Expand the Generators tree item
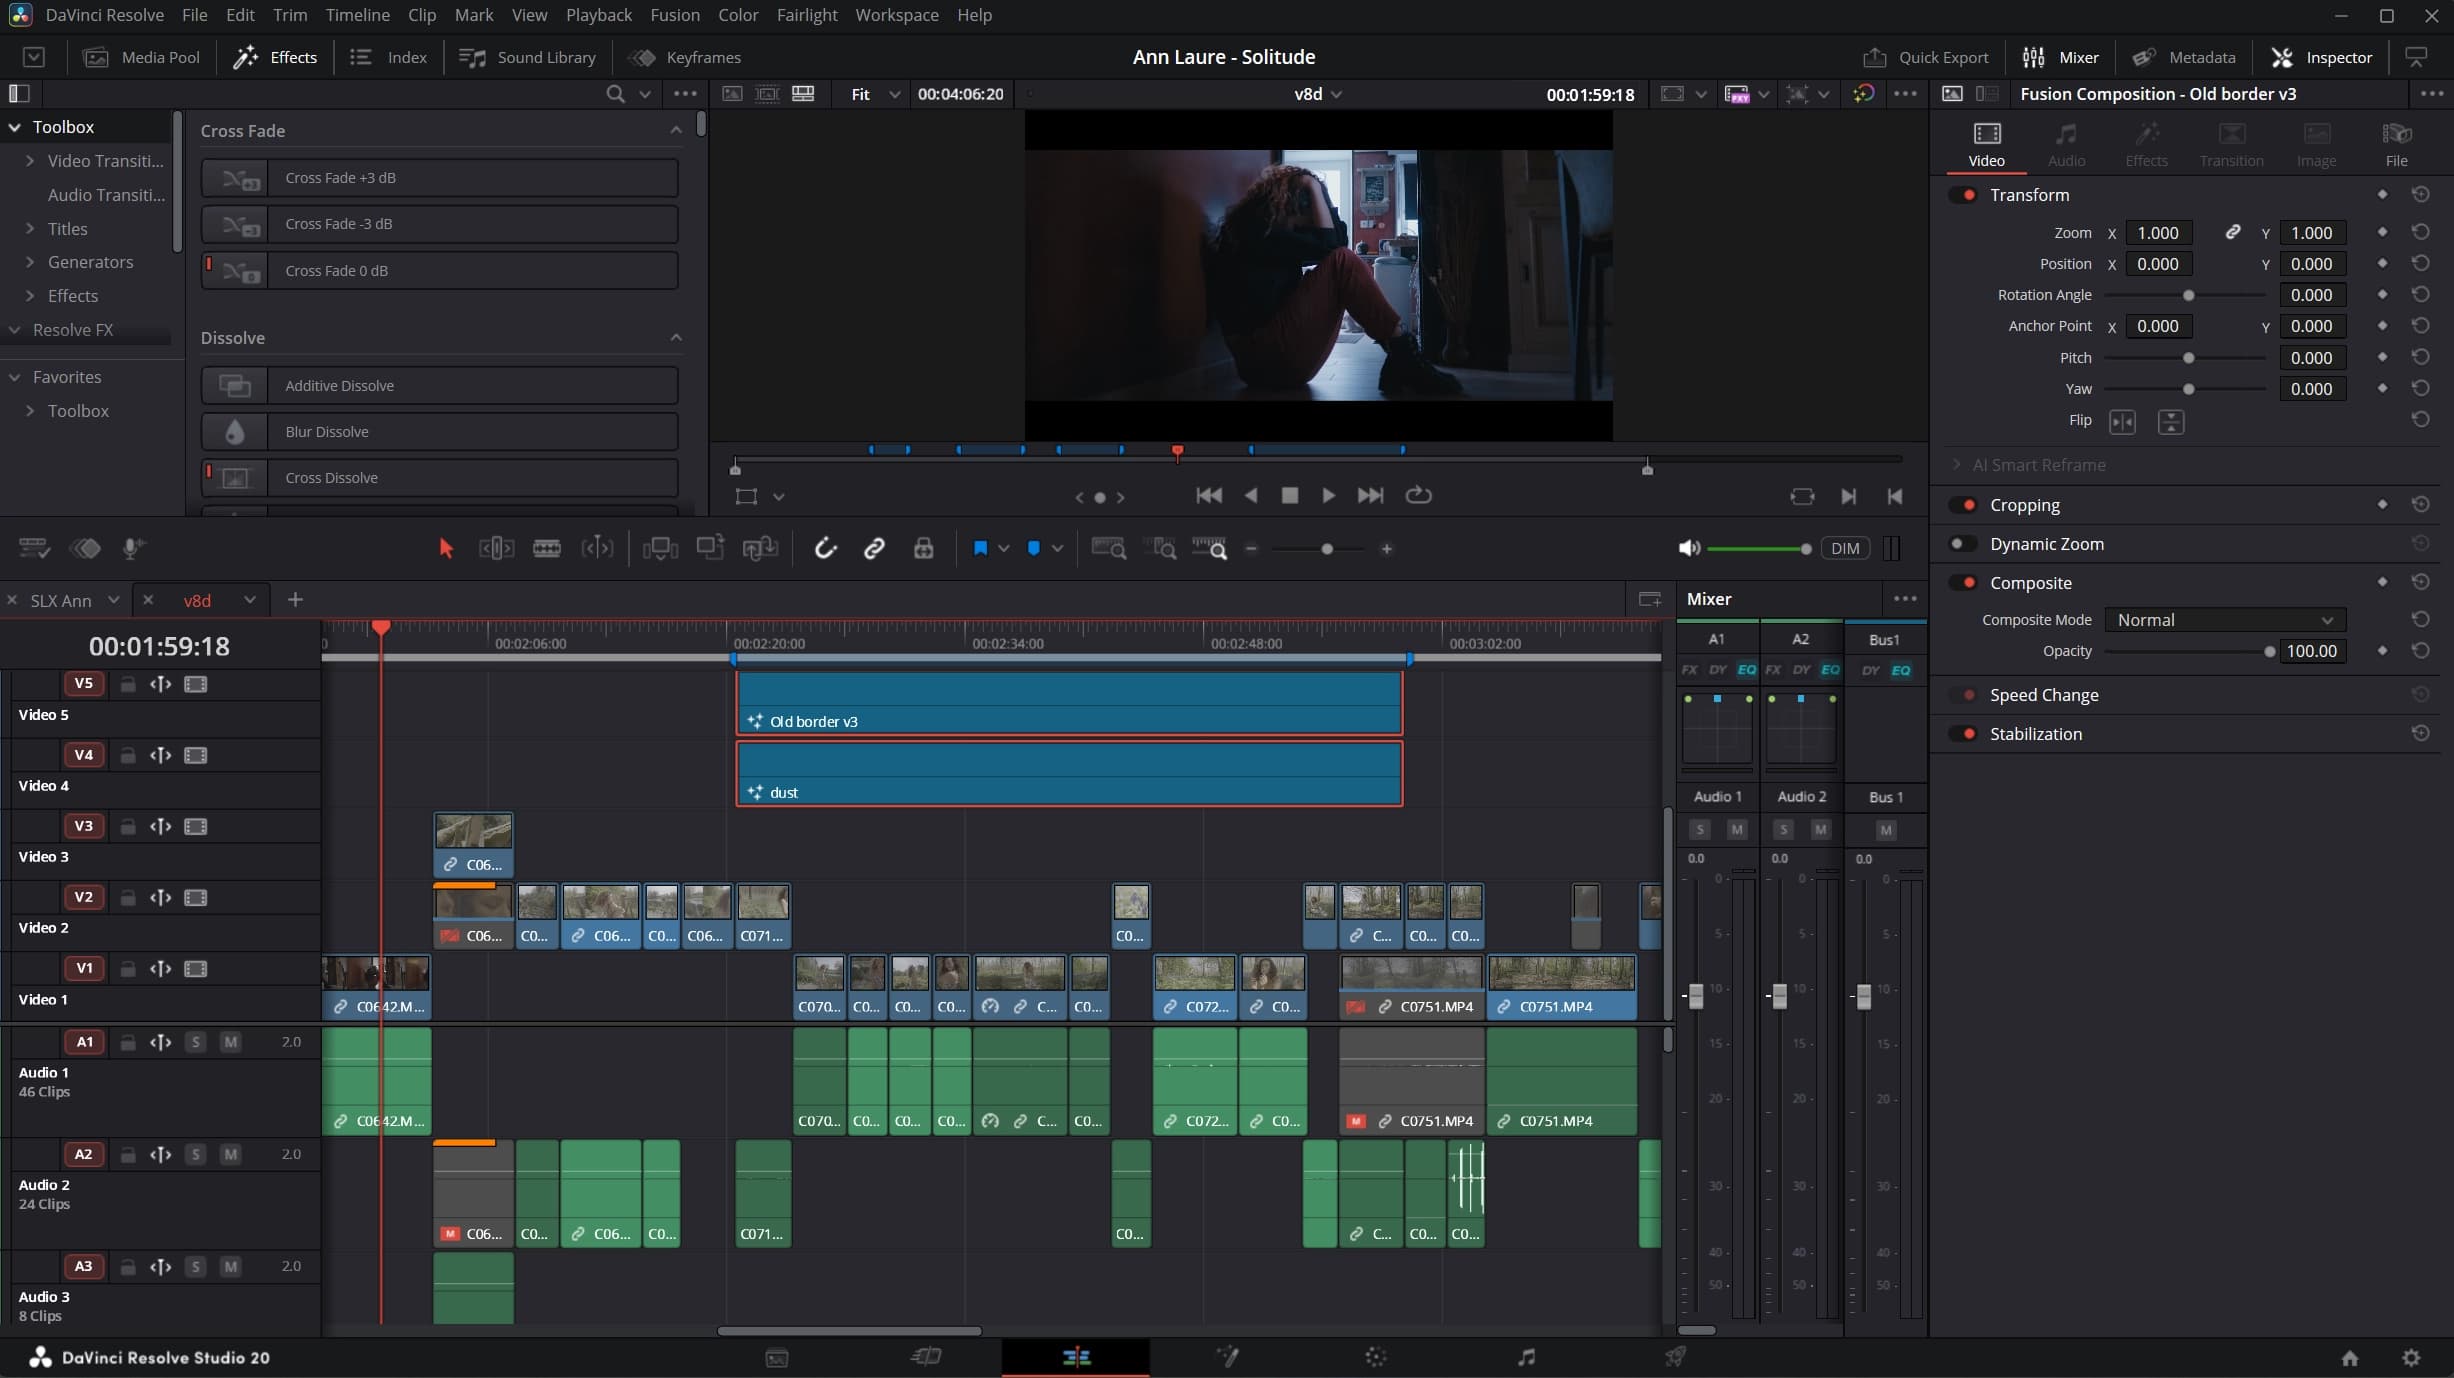The height and width of the screenshot is (1378, 2454). [30, 262]
